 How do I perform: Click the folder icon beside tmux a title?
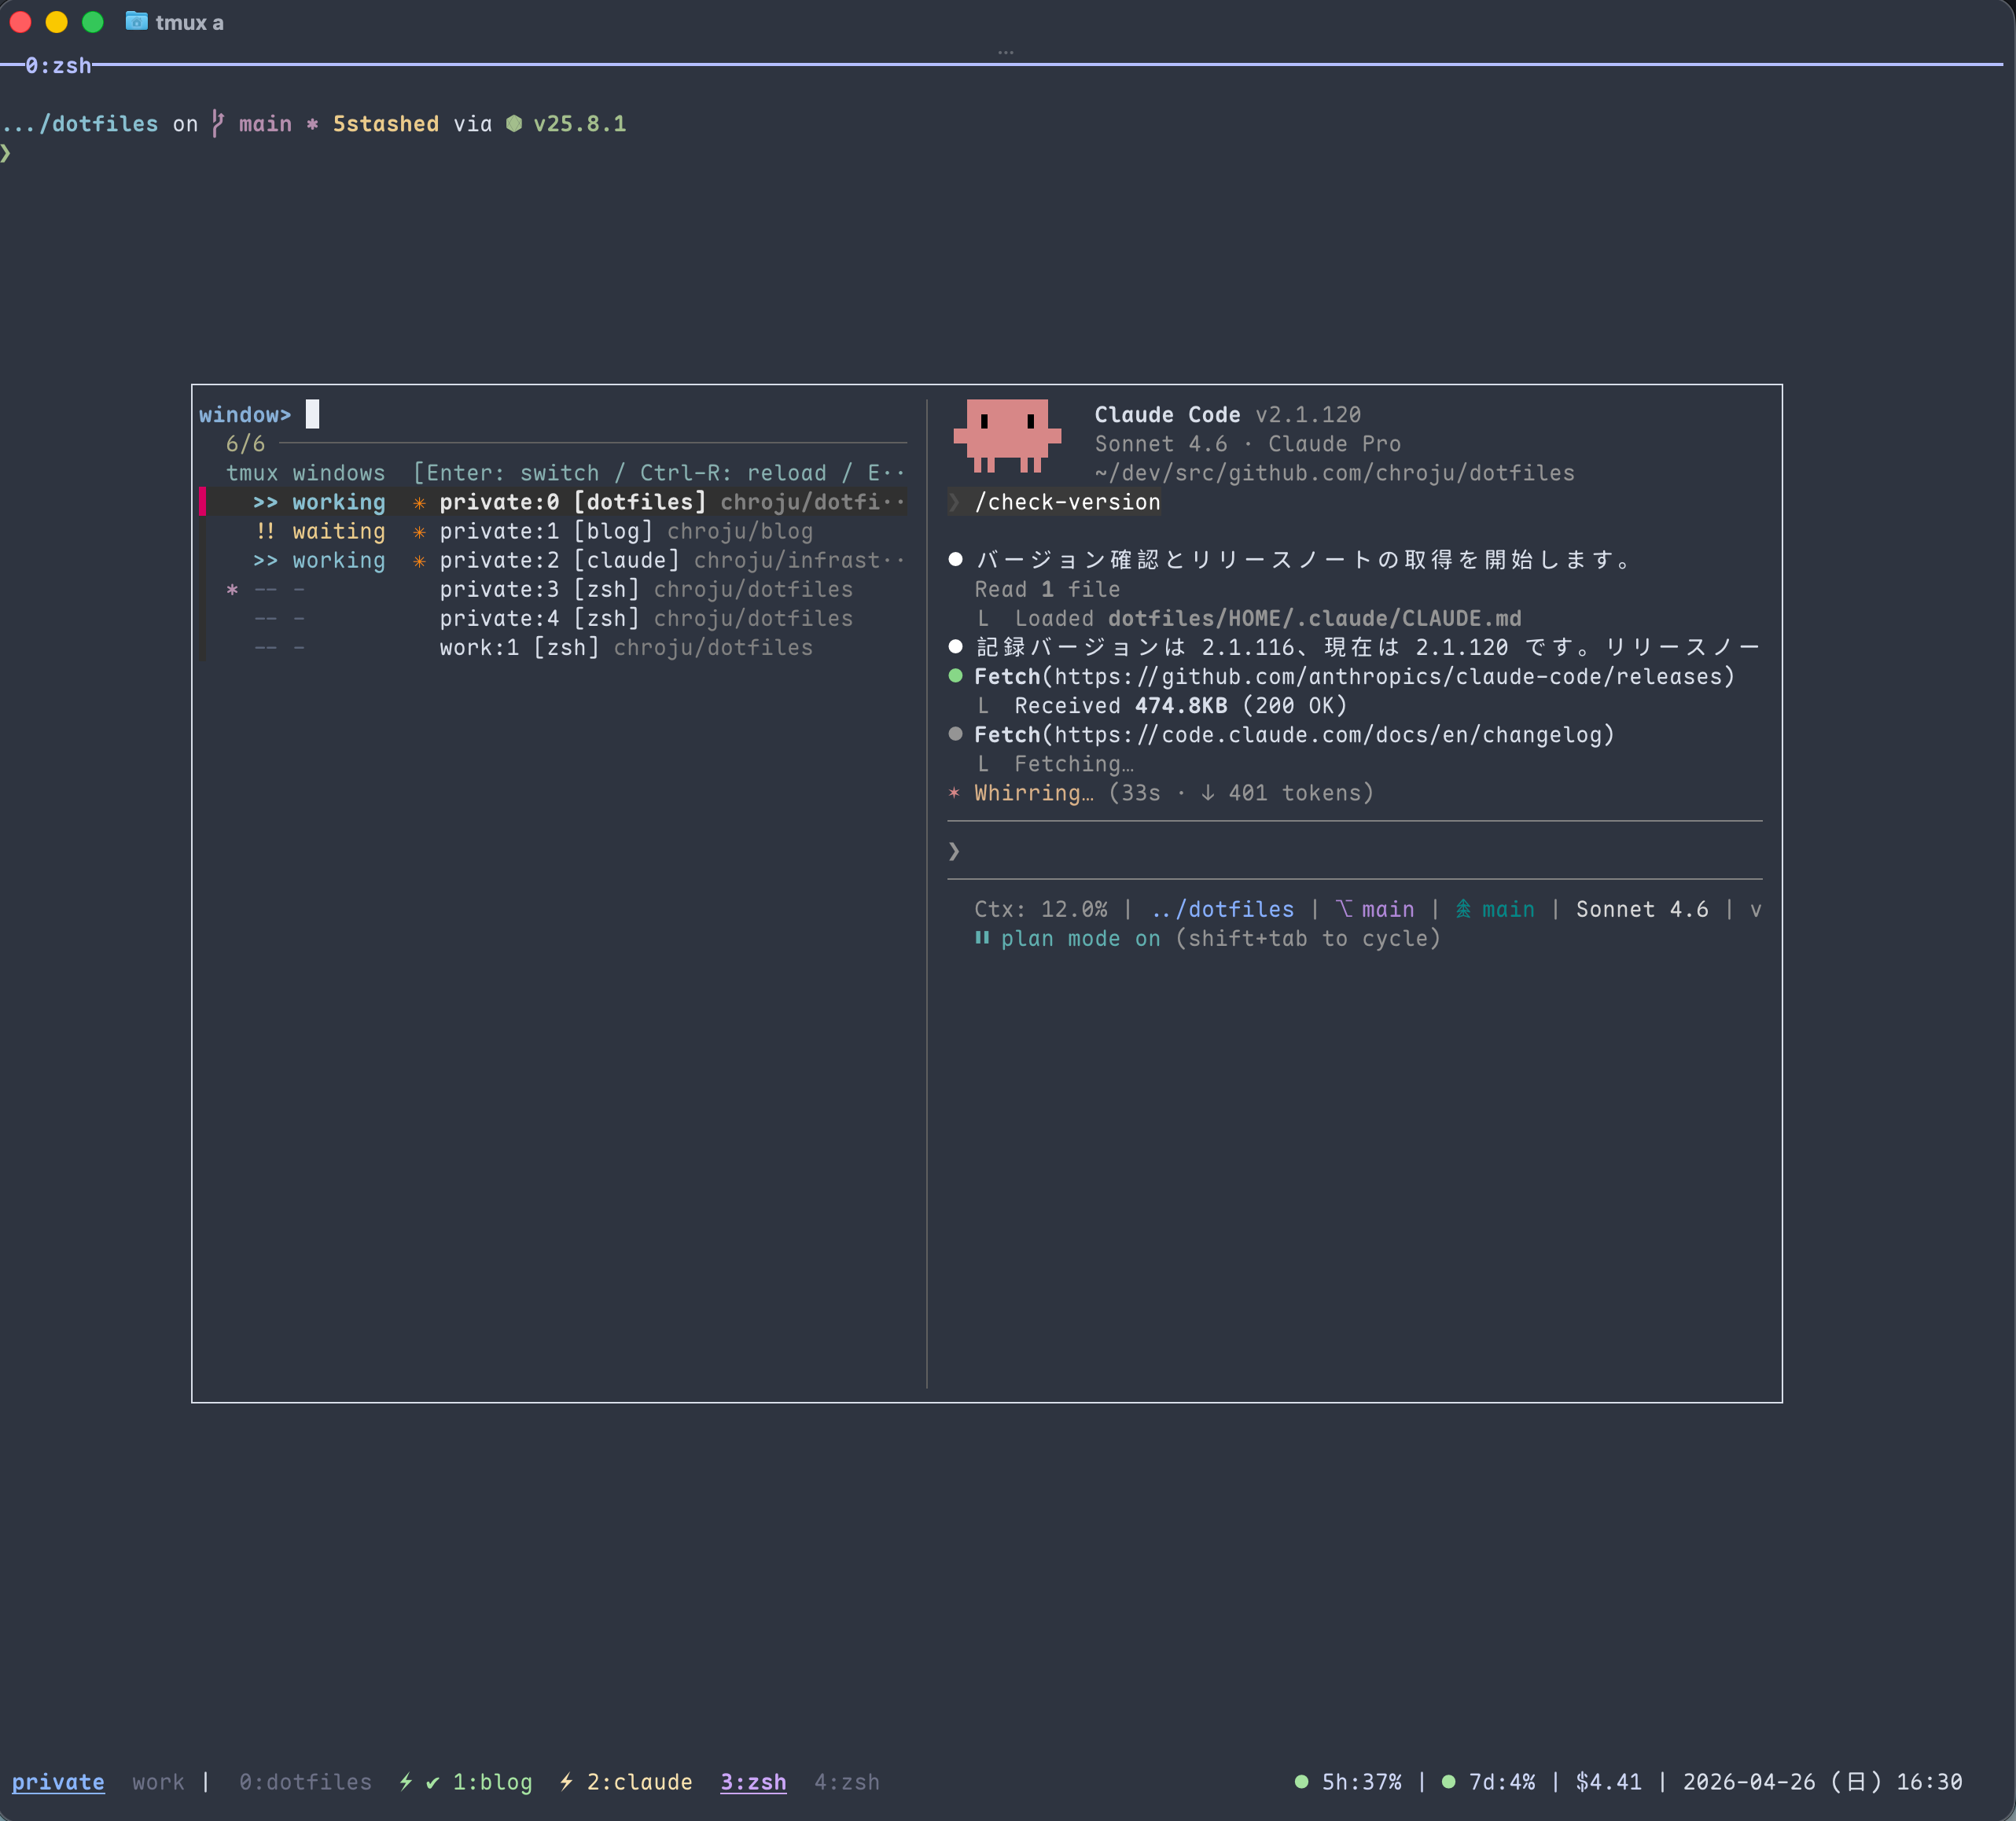tap(136, 21)
